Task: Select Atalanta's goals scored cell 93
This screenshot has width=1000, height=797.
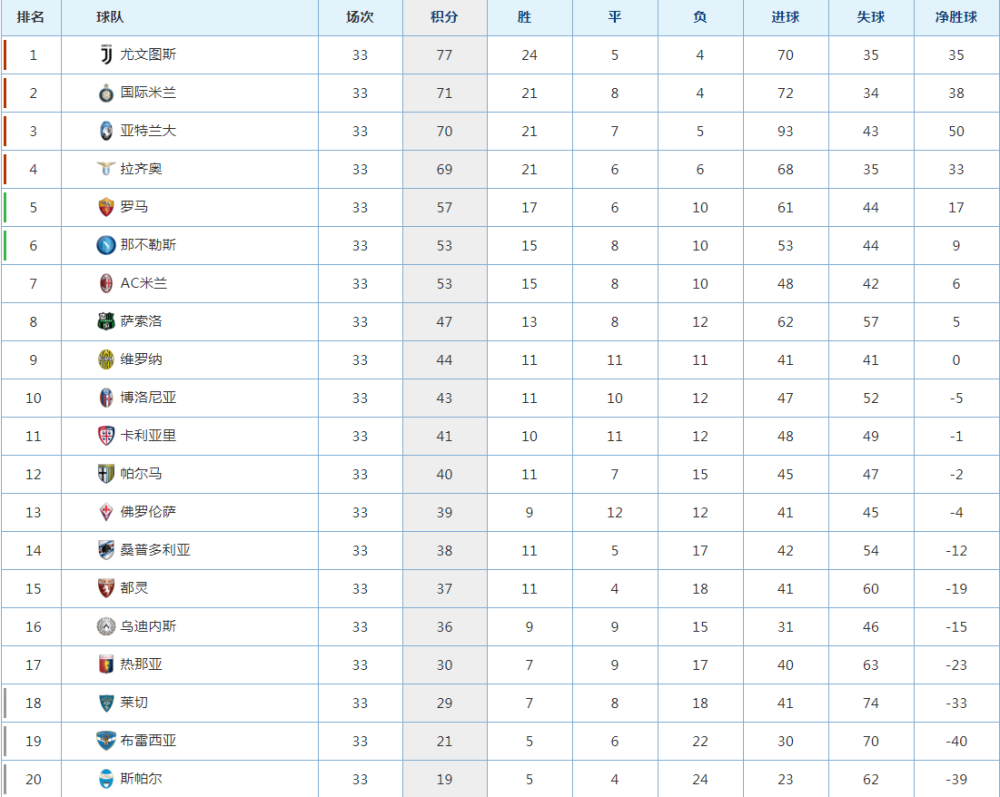Action: pos(786,131)
